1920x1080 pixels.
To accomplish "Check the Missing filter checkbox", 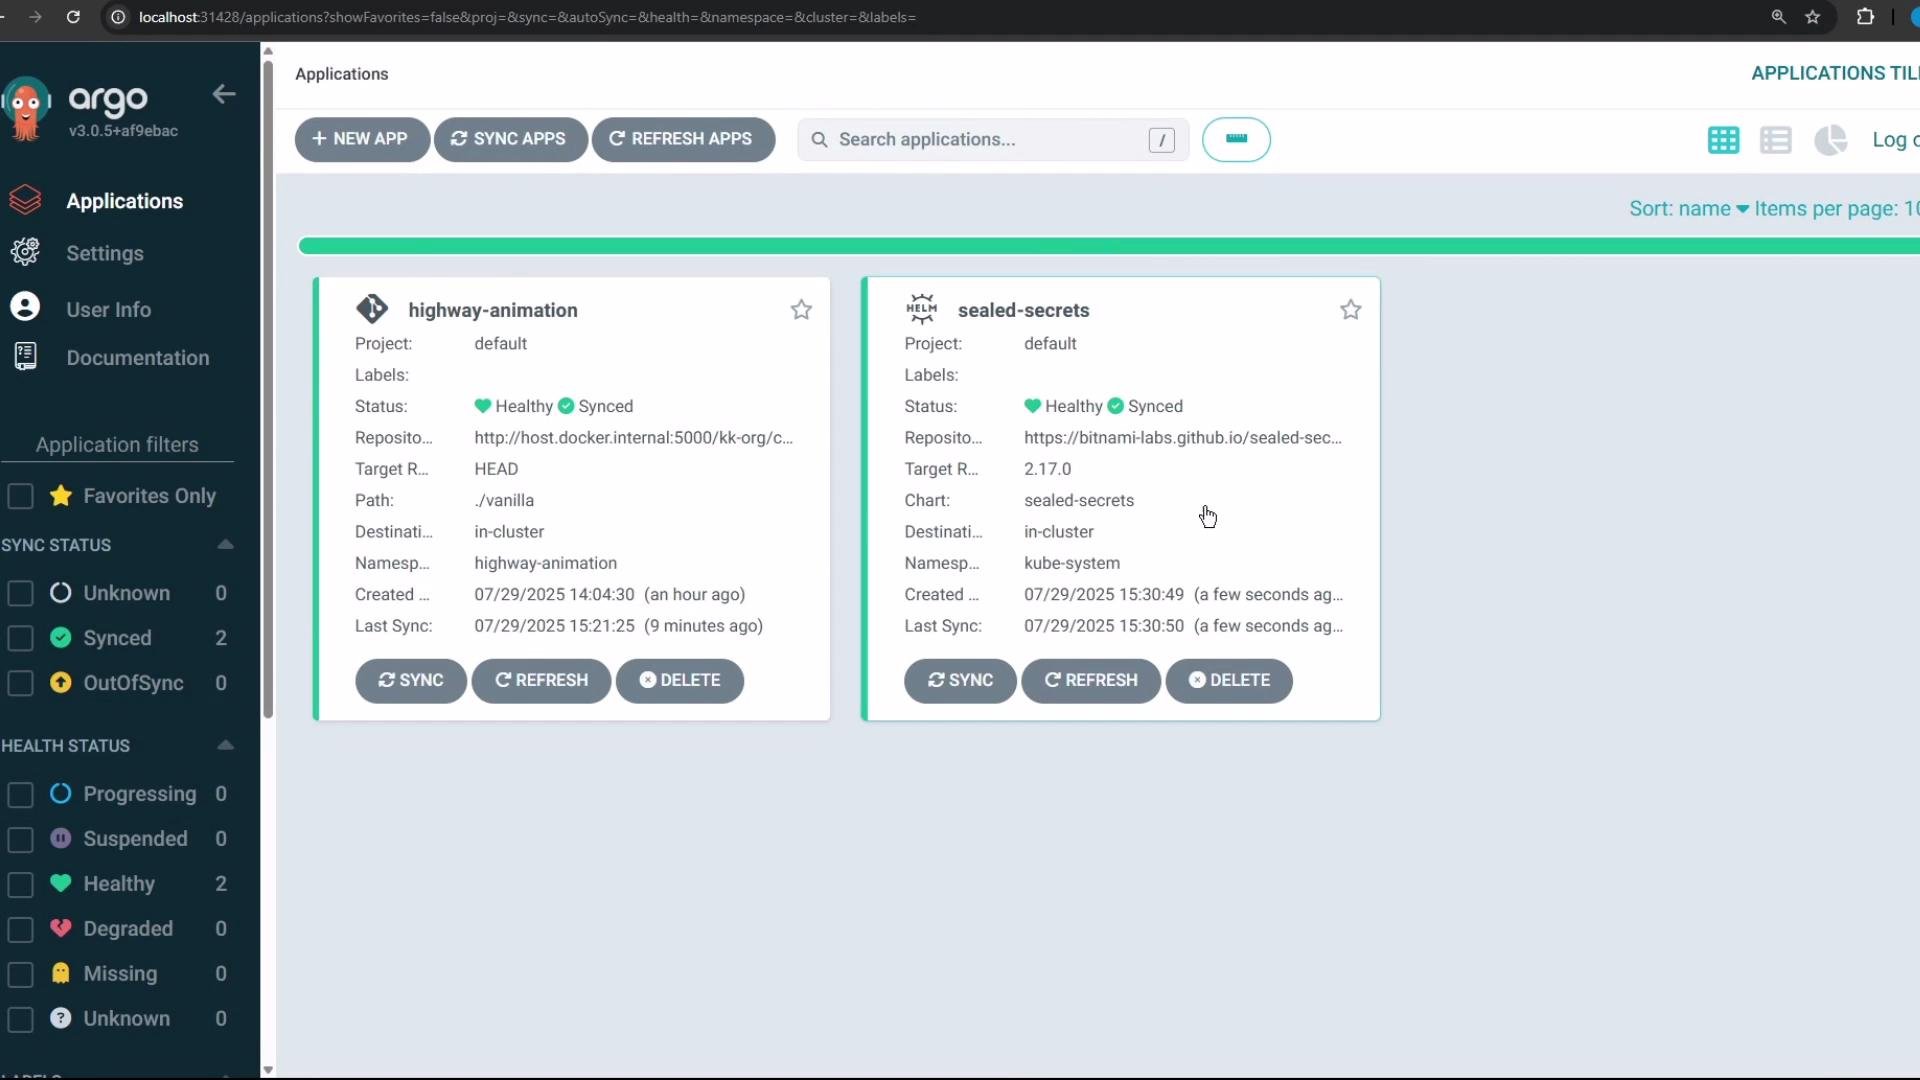I will pyautogui.click(x=21, y=975).
